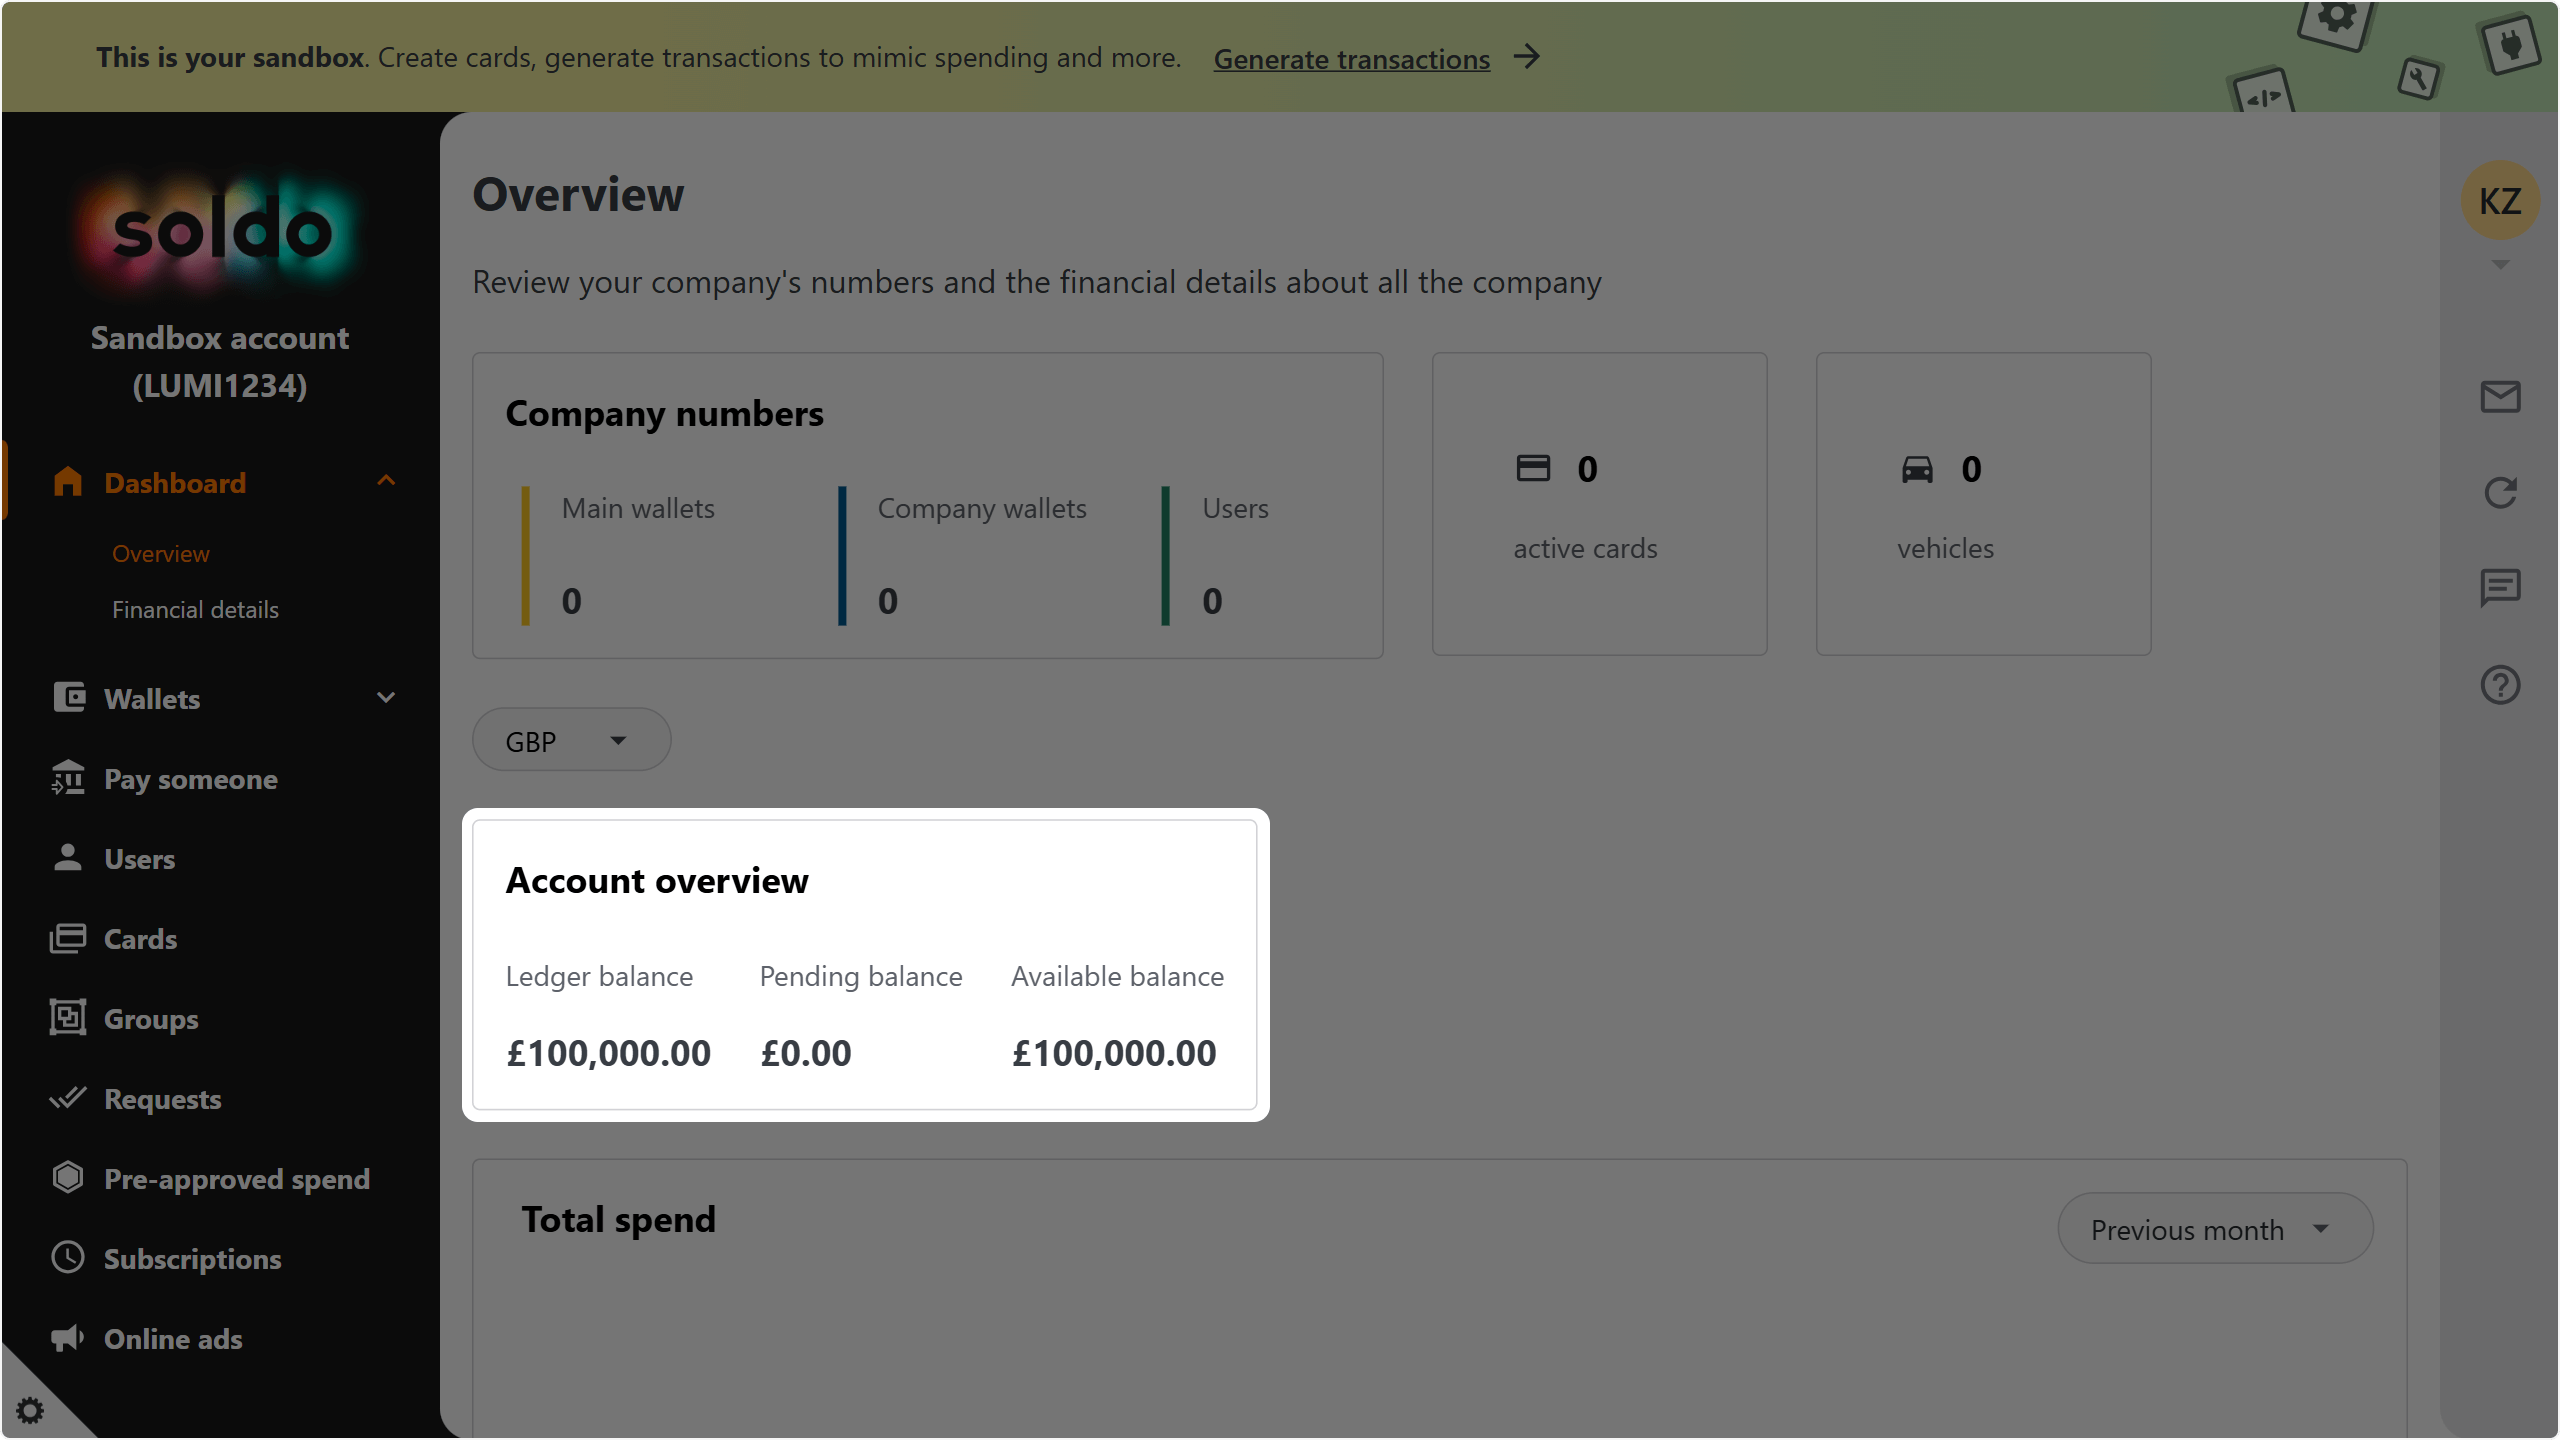Click the Requests double-check icon
2560x1440 pixels.
click(68, 1098)
